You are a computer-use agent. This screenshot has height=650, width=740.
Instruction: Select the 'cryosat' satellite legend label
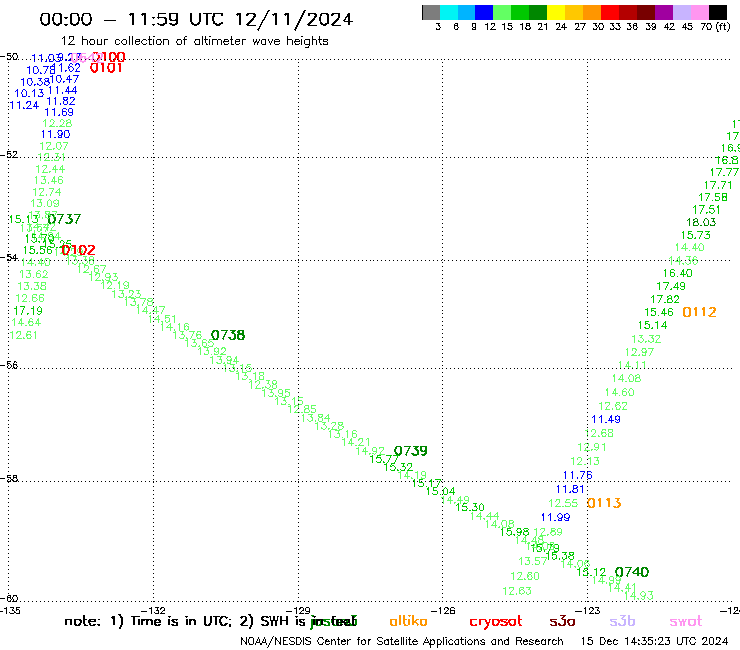[496, 622]
